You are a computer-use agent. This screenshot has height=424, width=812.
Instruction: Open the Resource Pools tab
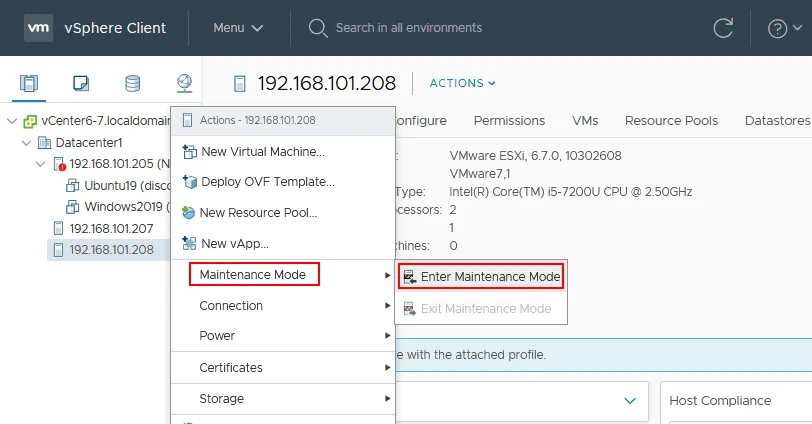click(671, 120)
